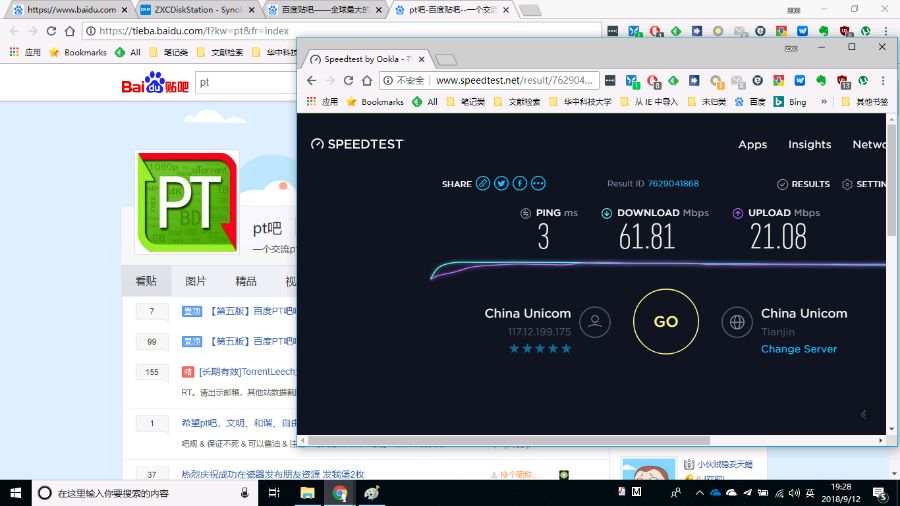Open the notification center icon

click(880, 493)
